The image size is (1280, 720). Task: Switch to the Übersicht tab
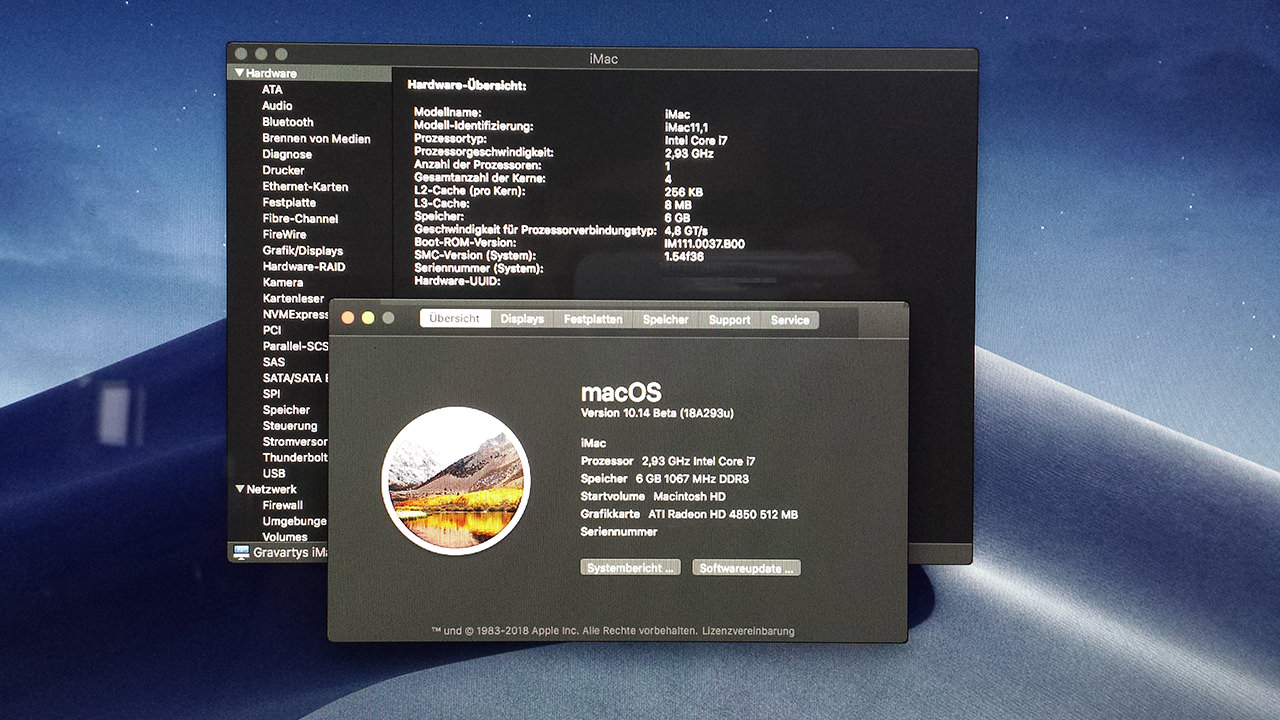click(455, 319)
